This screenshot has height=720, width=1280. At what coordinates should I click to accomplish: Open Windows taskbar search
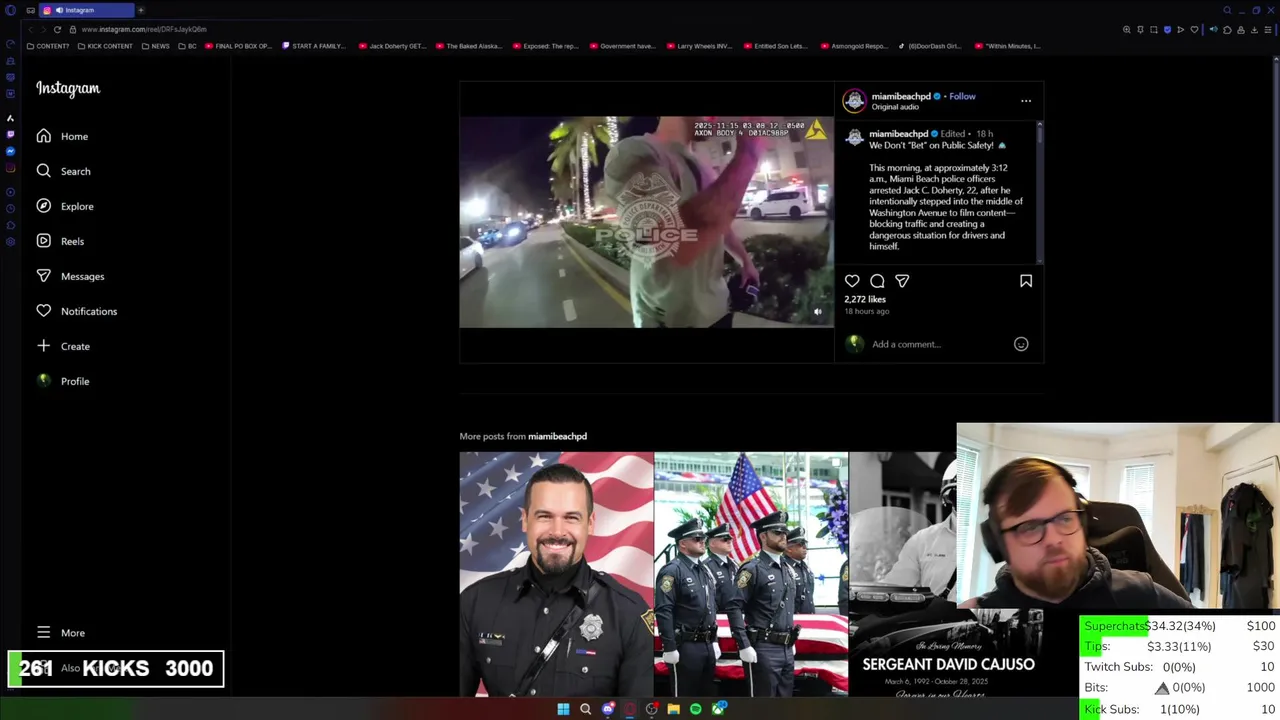[585, 709]
